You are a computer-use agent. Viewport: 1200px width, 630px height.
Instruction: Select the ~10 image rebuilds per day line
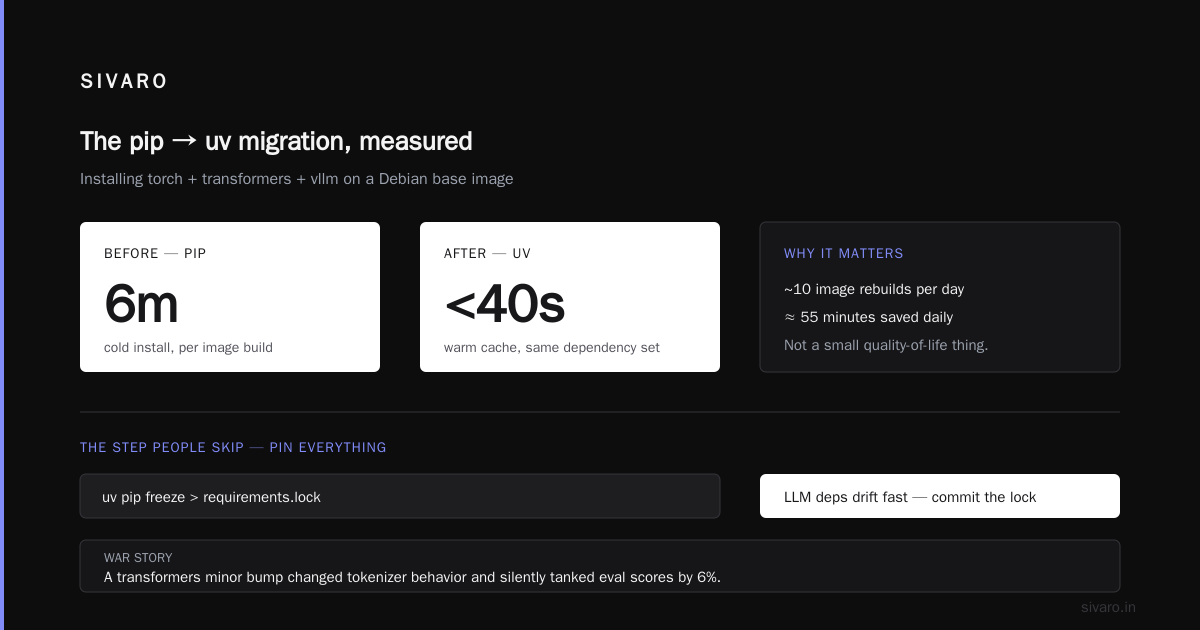click(874, 289)
